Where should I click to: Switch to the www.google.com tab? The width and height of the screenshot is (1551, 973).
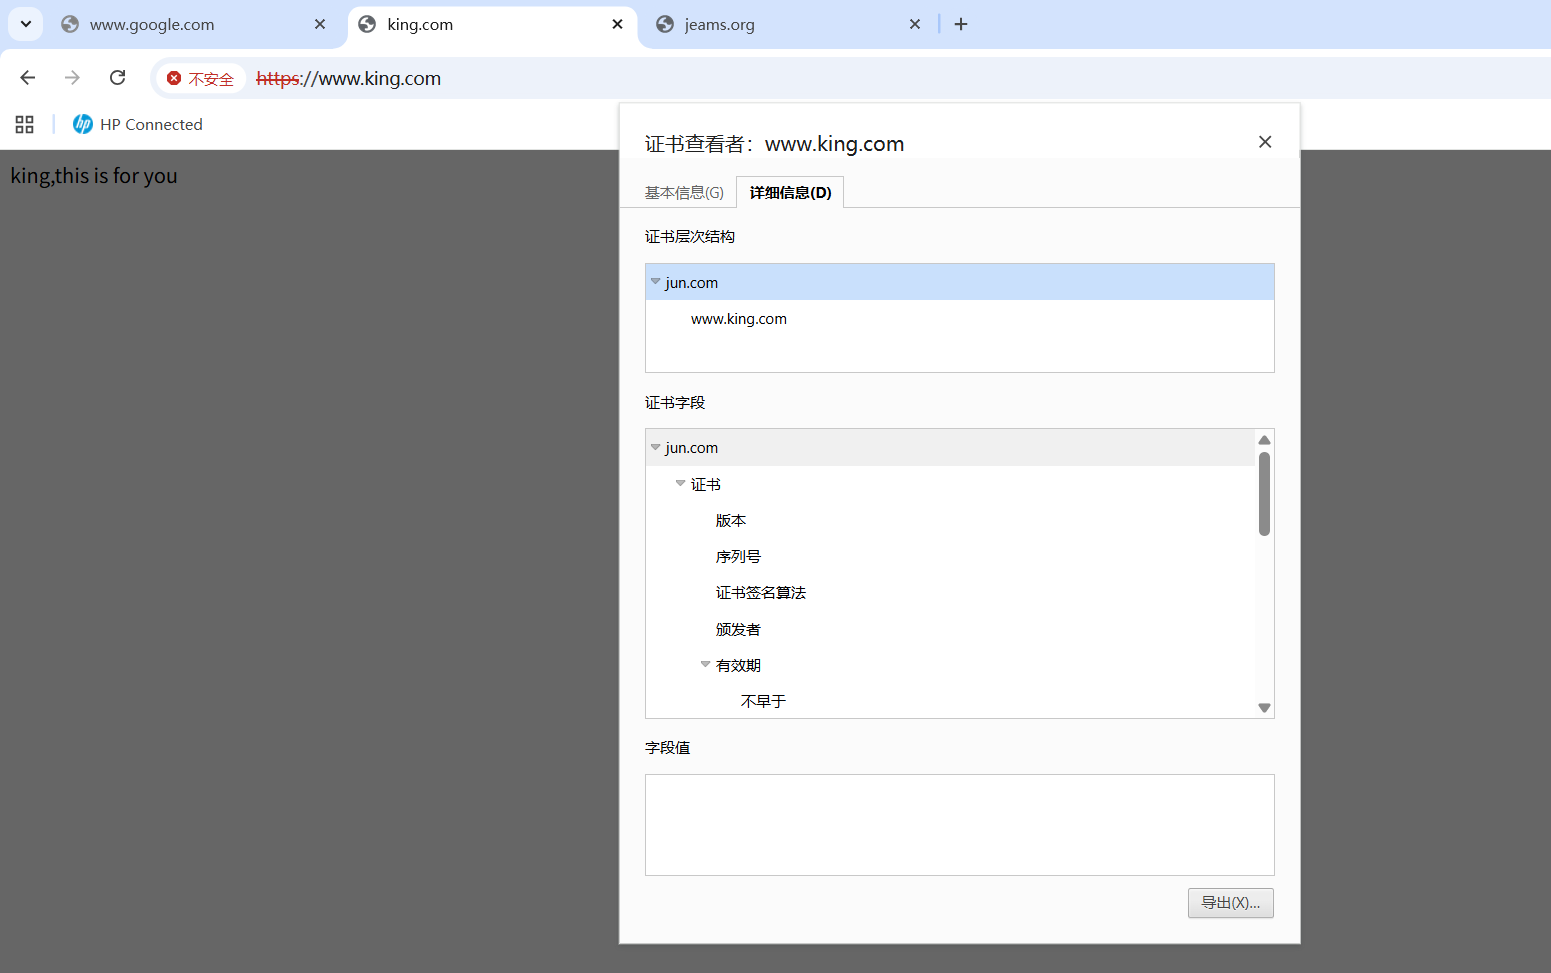(195, 24)
